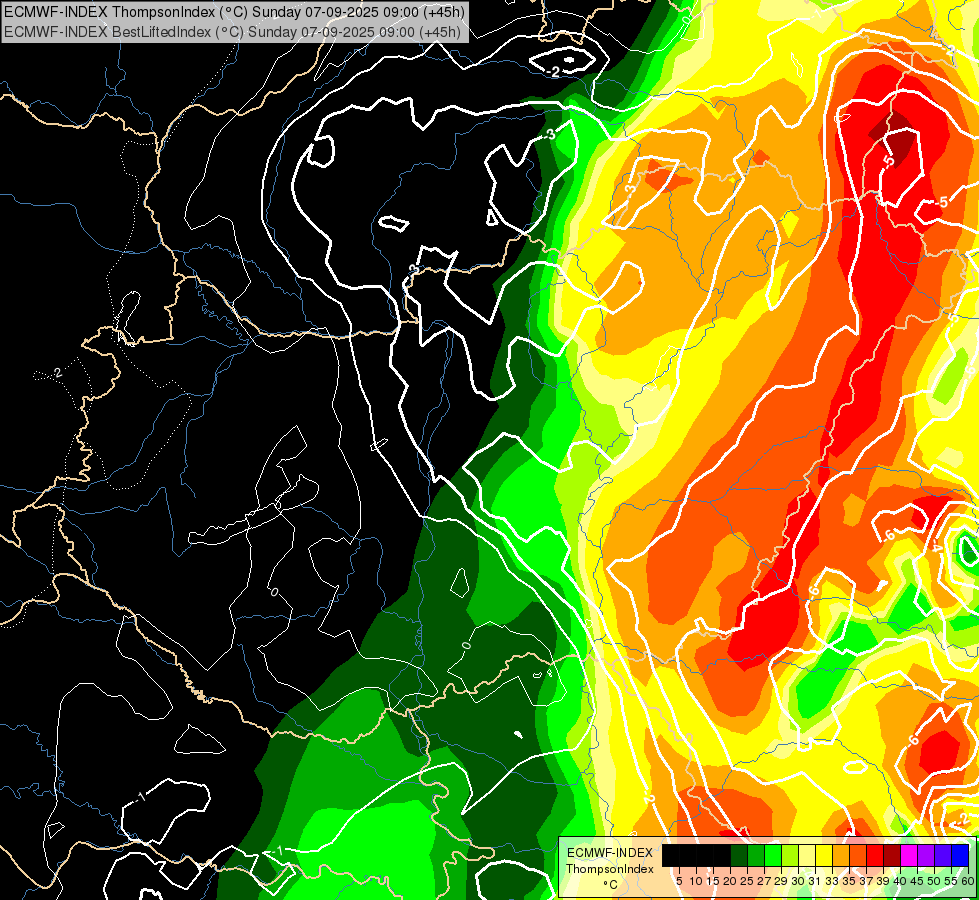Image resolution: width=979 pixels, height=900 pixels.
Task: Select the dark red 39–40 legend swatch
Action: pyautogui.click(x=892, y=855)
